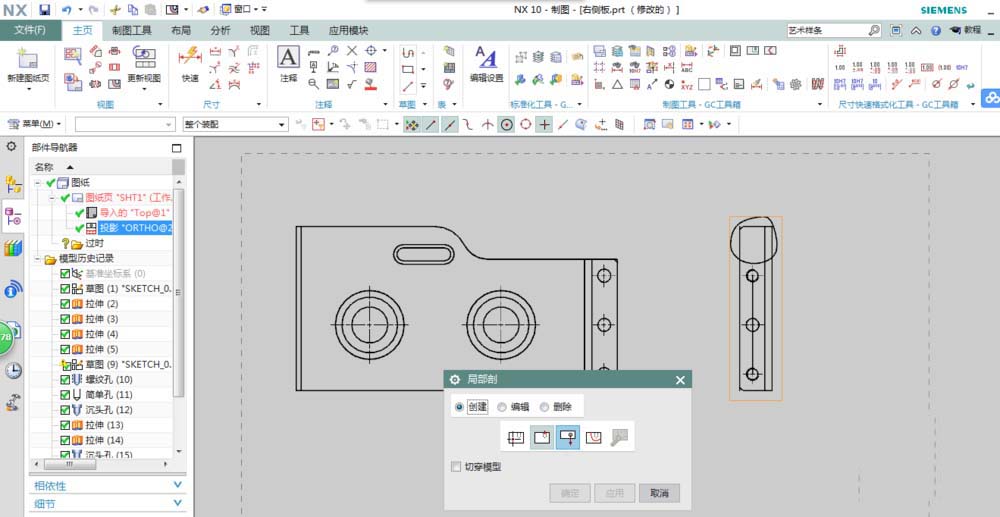The height and width of the screenshot is (517, 1000).
Task: Select the Edit (编辑) radio button
Action: (x=503, y=407)
